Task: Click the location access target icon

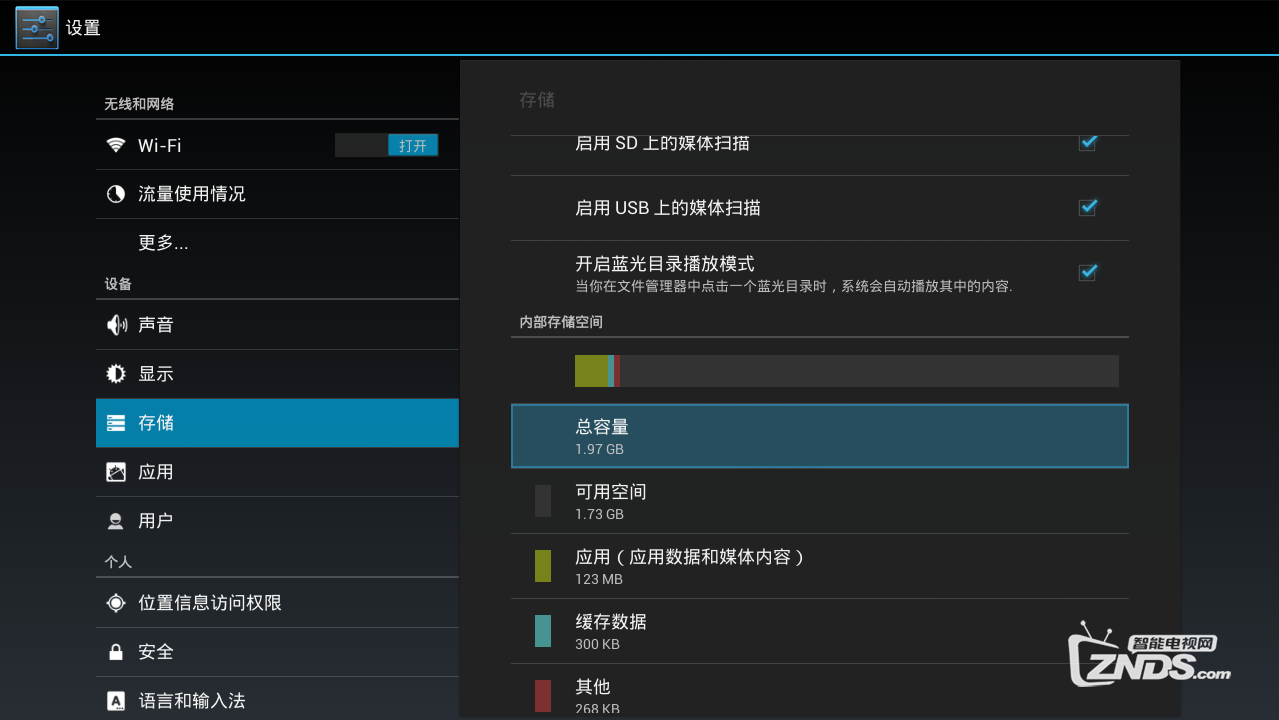Action: 116,603
